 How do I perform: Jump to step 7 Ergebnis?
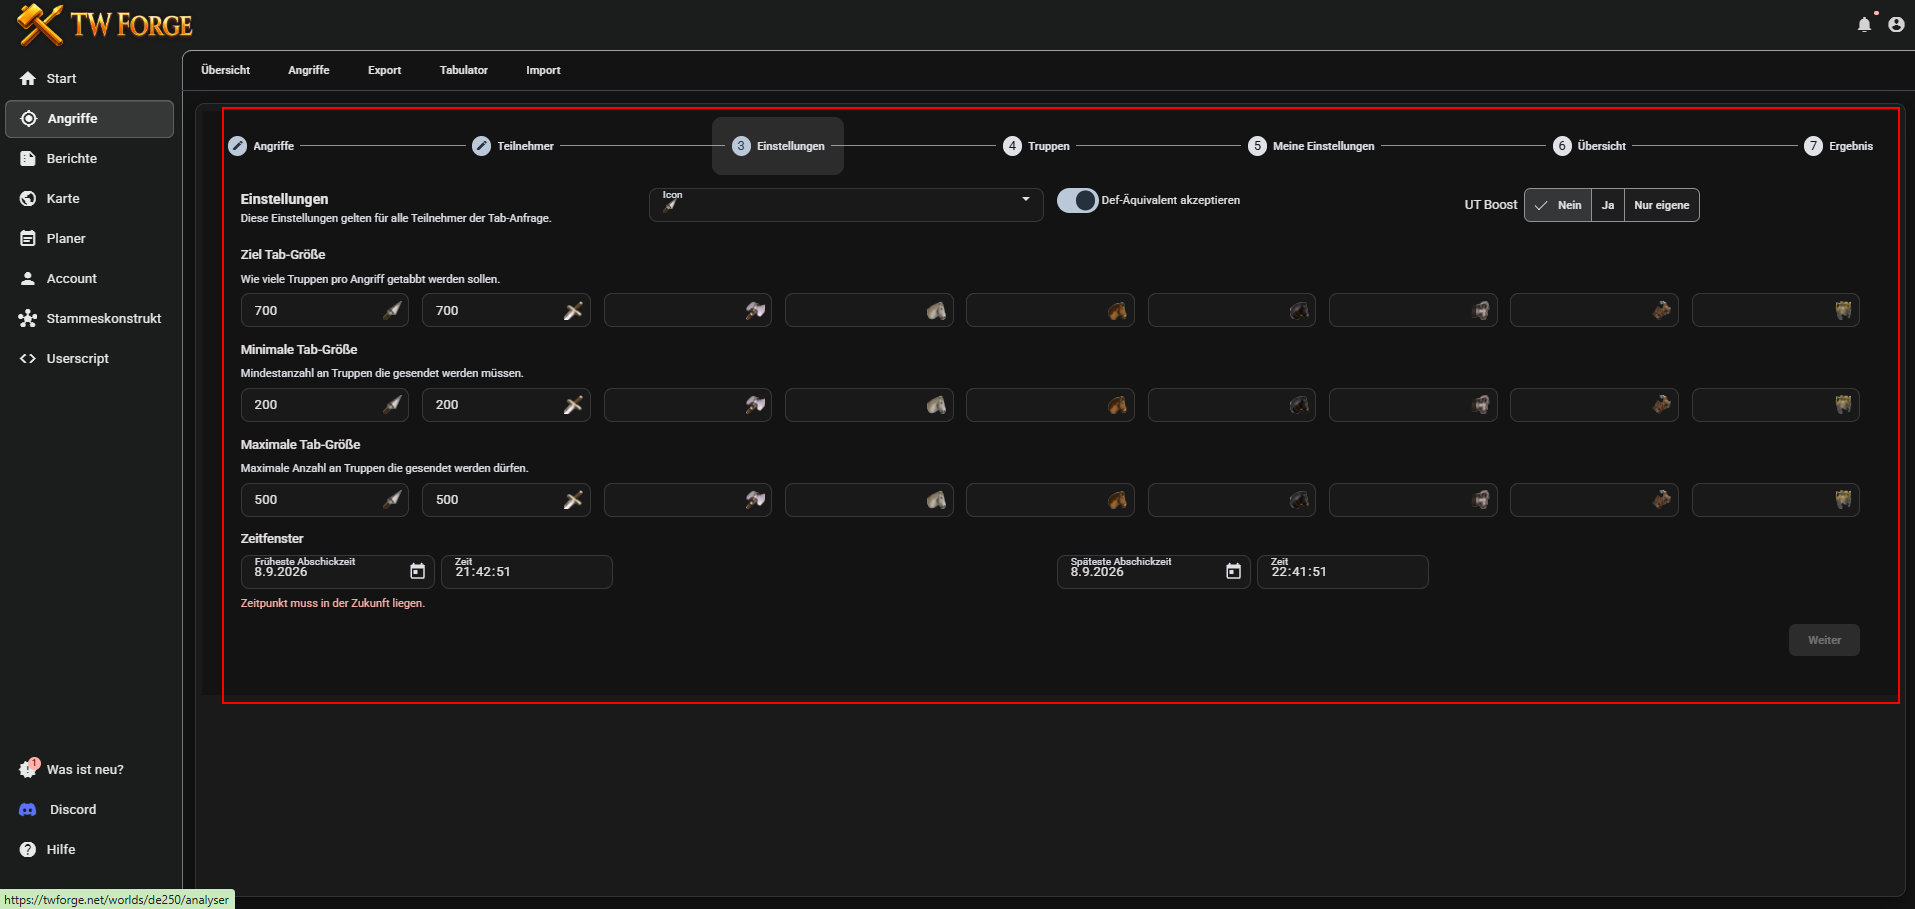(x=1838, y=146)
